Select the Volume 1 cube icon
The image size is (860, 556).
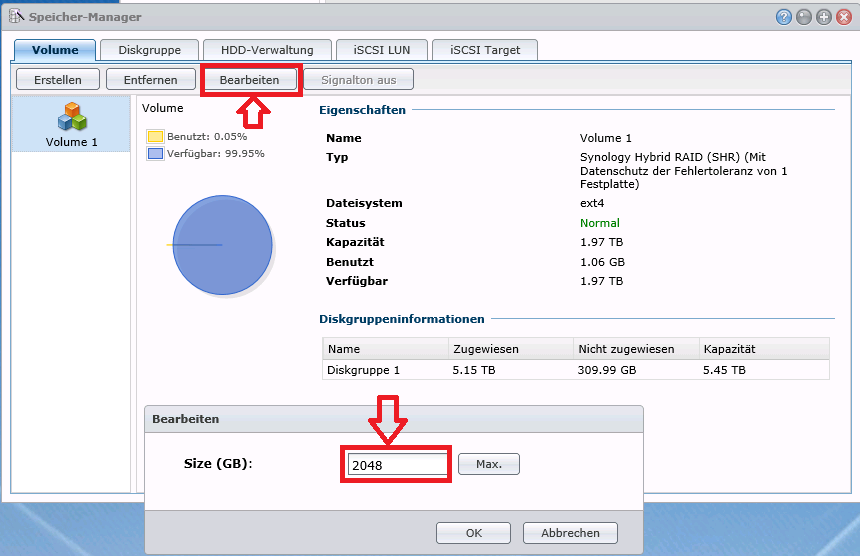pos(71,117)
